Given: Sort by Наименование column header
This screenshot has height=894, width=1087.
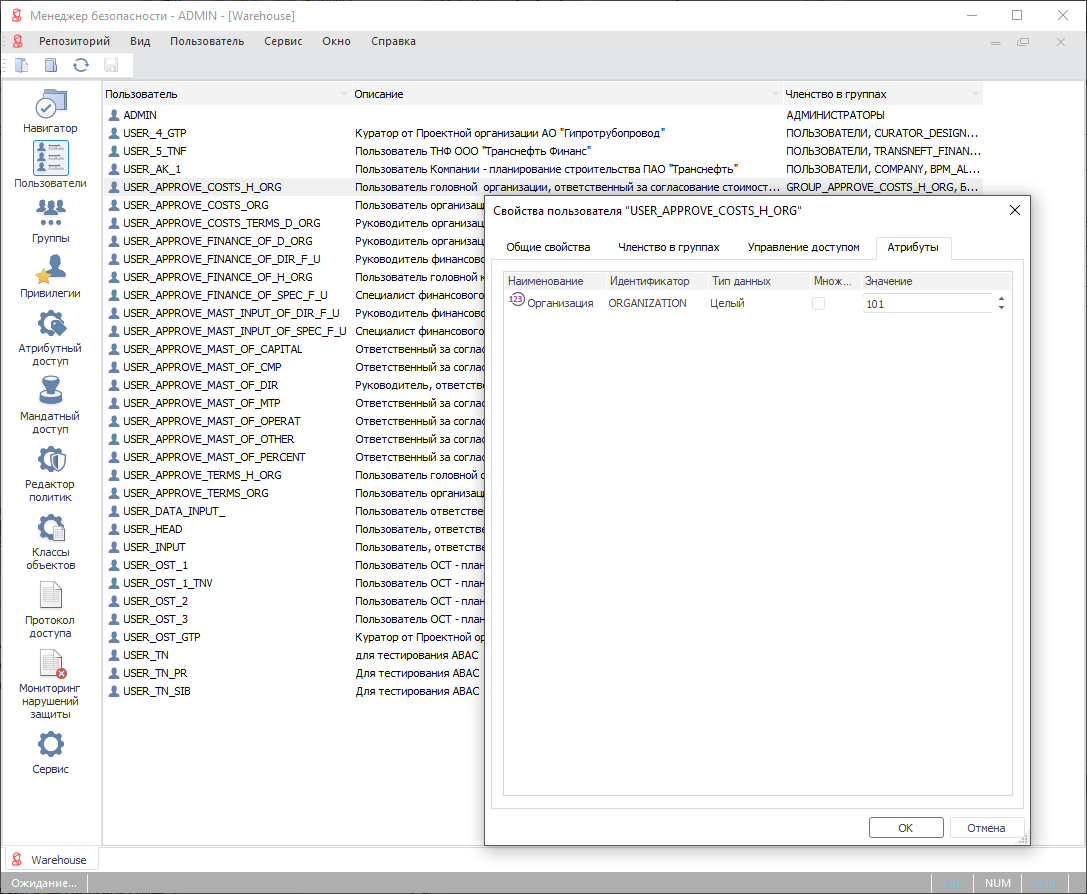Looking at the screenshot, I should [x=554, y=281].
